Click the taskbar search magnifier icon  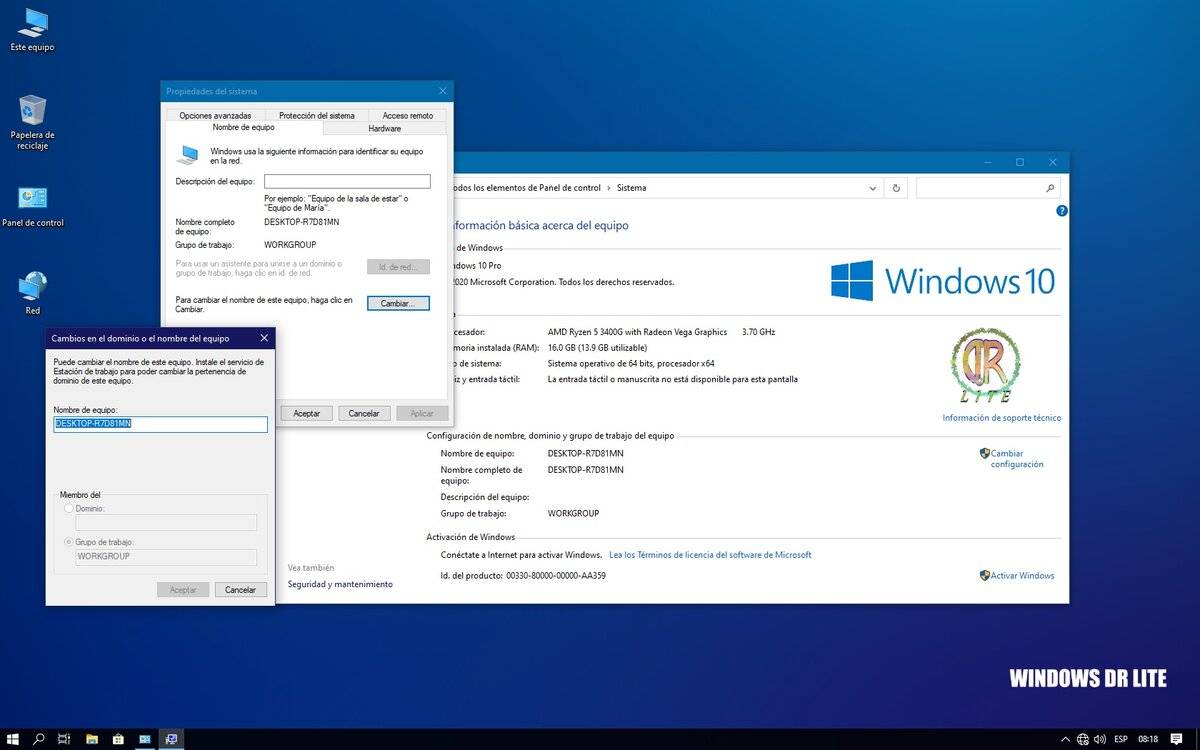tap(39, 739)
